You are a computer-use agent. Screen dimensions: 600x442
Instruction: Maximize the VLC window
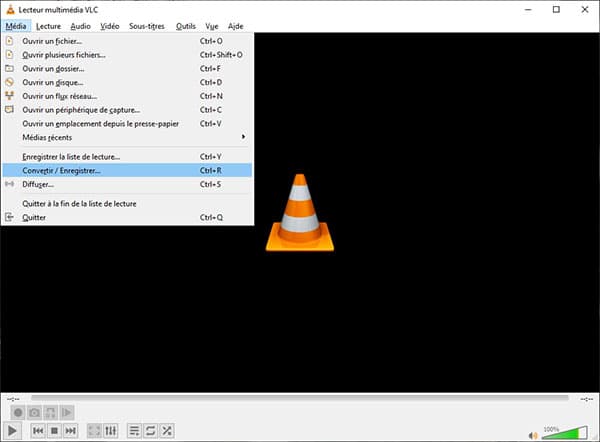click(556, 10)
